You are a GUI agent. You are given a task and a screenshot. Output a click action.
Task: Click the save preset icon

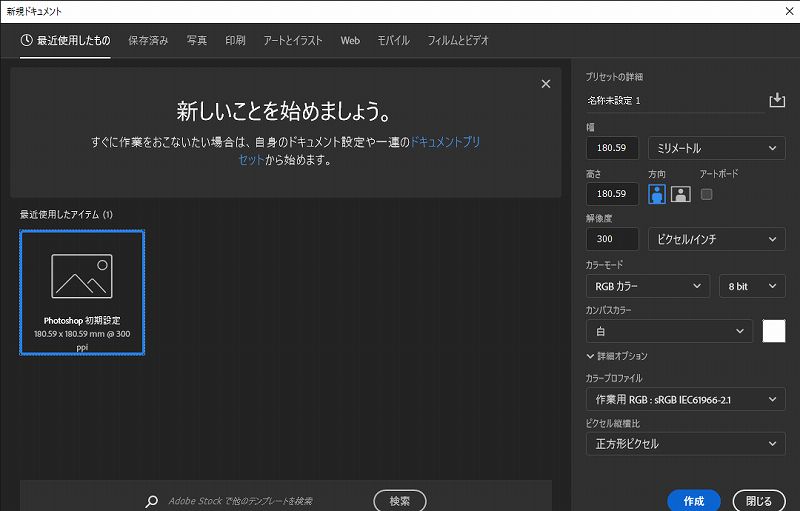777,100
